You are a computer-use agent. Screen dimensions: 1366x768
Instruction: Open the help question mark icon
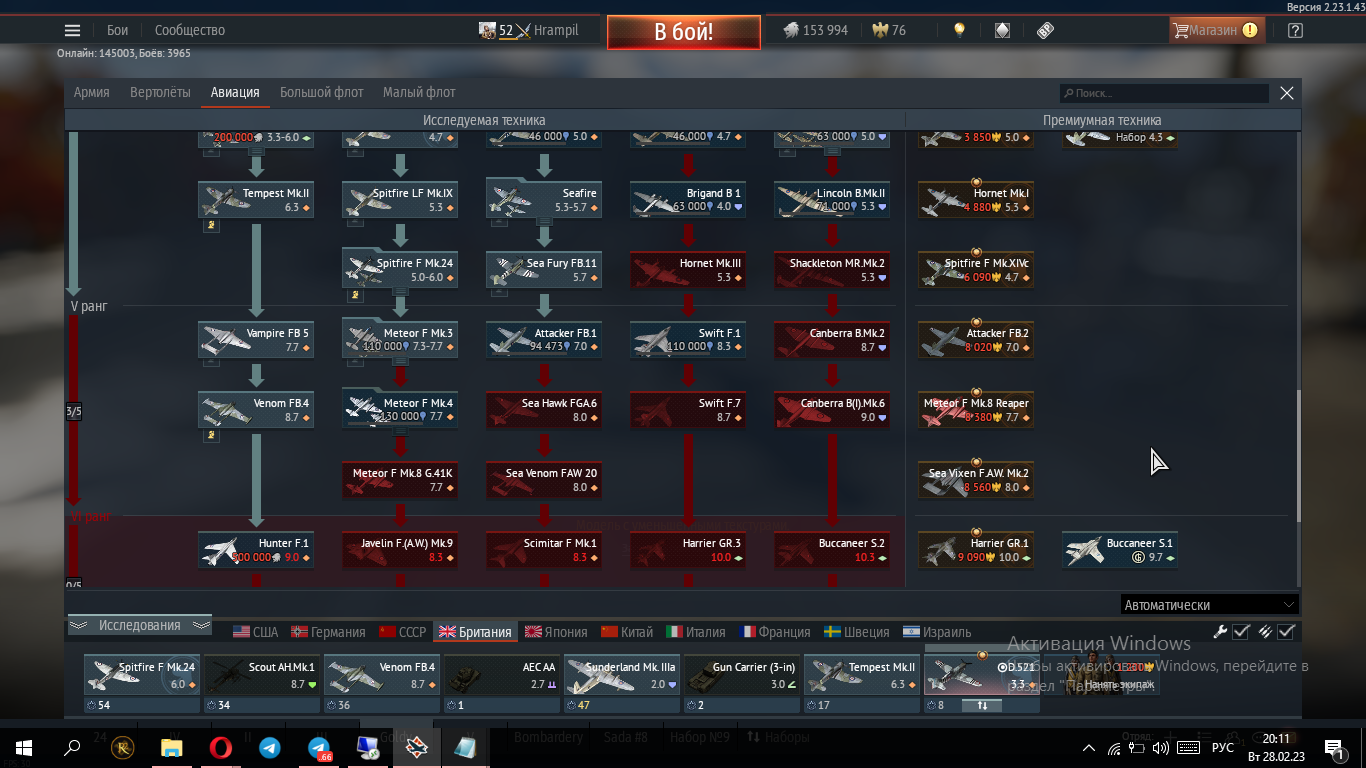tap(1295, 30)
